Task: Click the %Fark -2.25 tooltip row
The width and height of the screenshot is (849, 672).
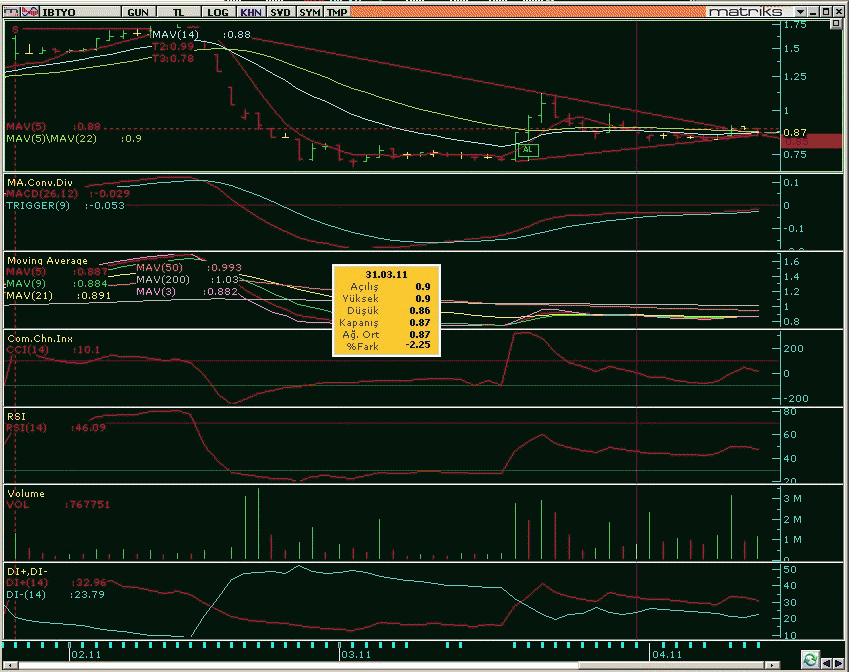Action: click(386, 346)
